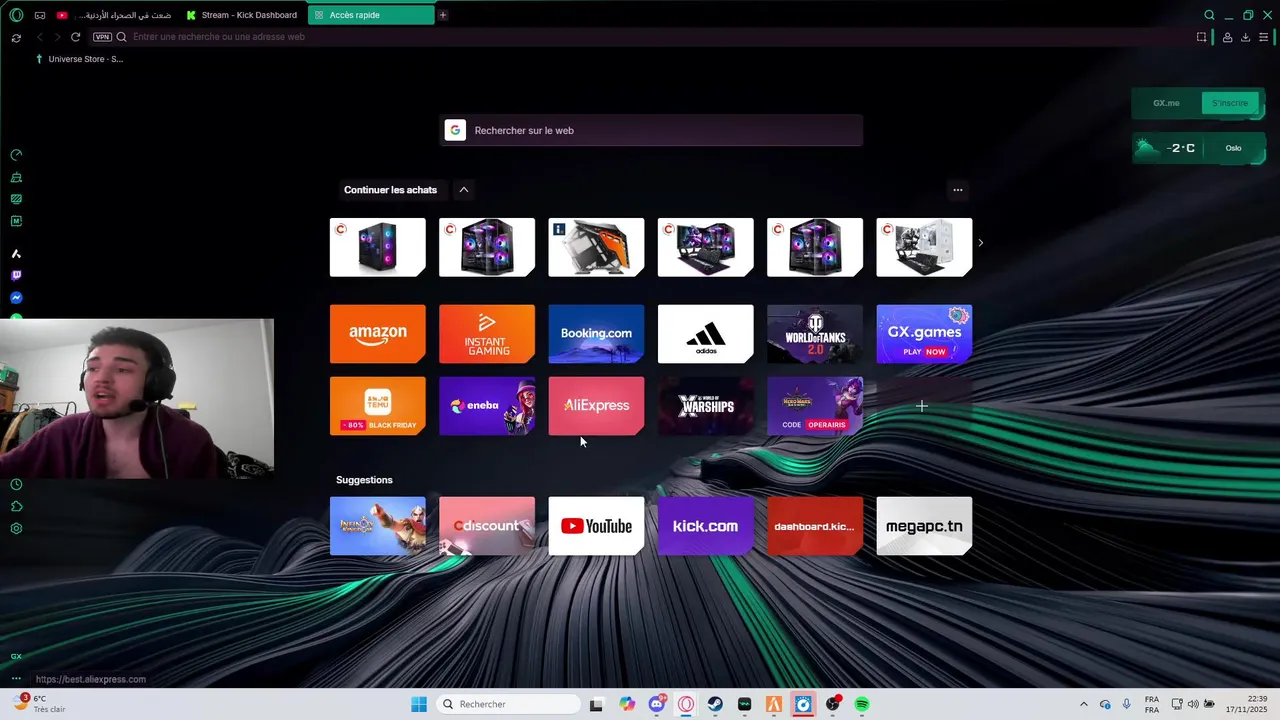Open GX Control speedometer icon in sidebar
This screenshot has width=1280, height=720.
click(16, 155)
